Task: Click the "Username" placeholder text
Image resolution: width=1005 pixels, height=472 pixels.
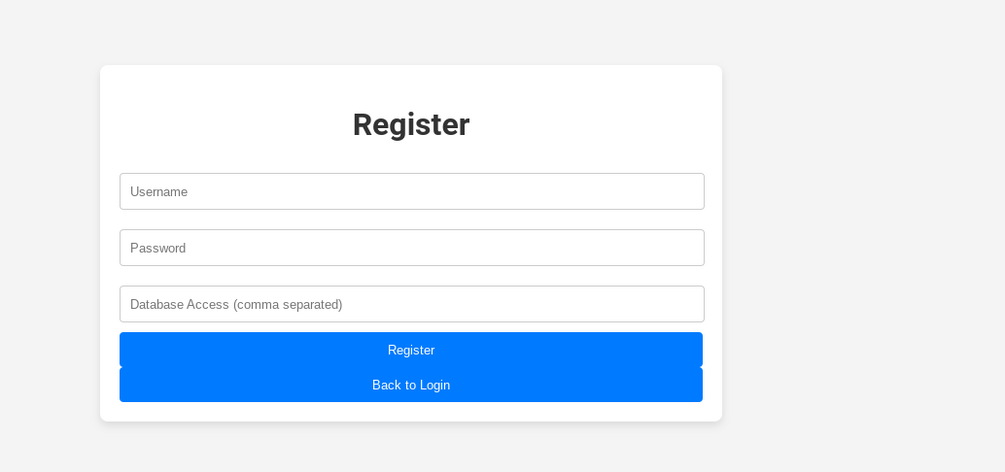Action: pos(159,191)
